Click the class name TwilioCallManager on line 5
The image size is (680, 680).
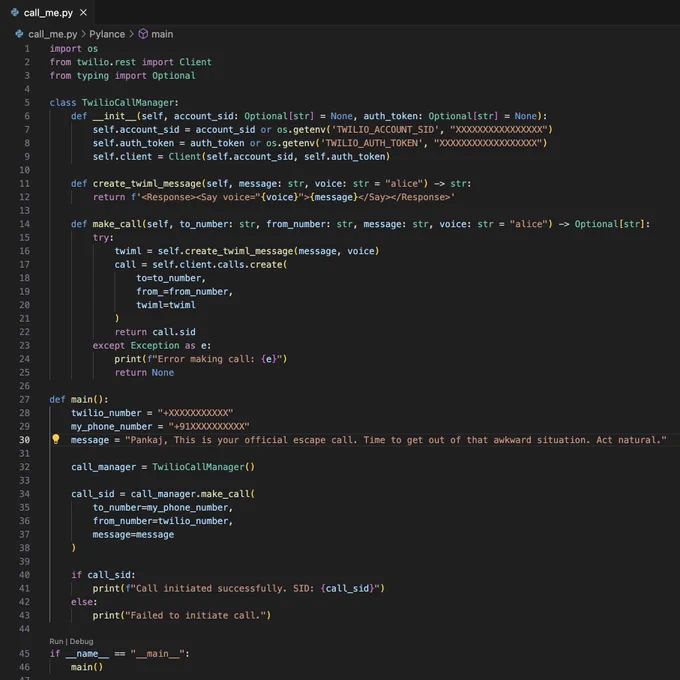[128, 102]
